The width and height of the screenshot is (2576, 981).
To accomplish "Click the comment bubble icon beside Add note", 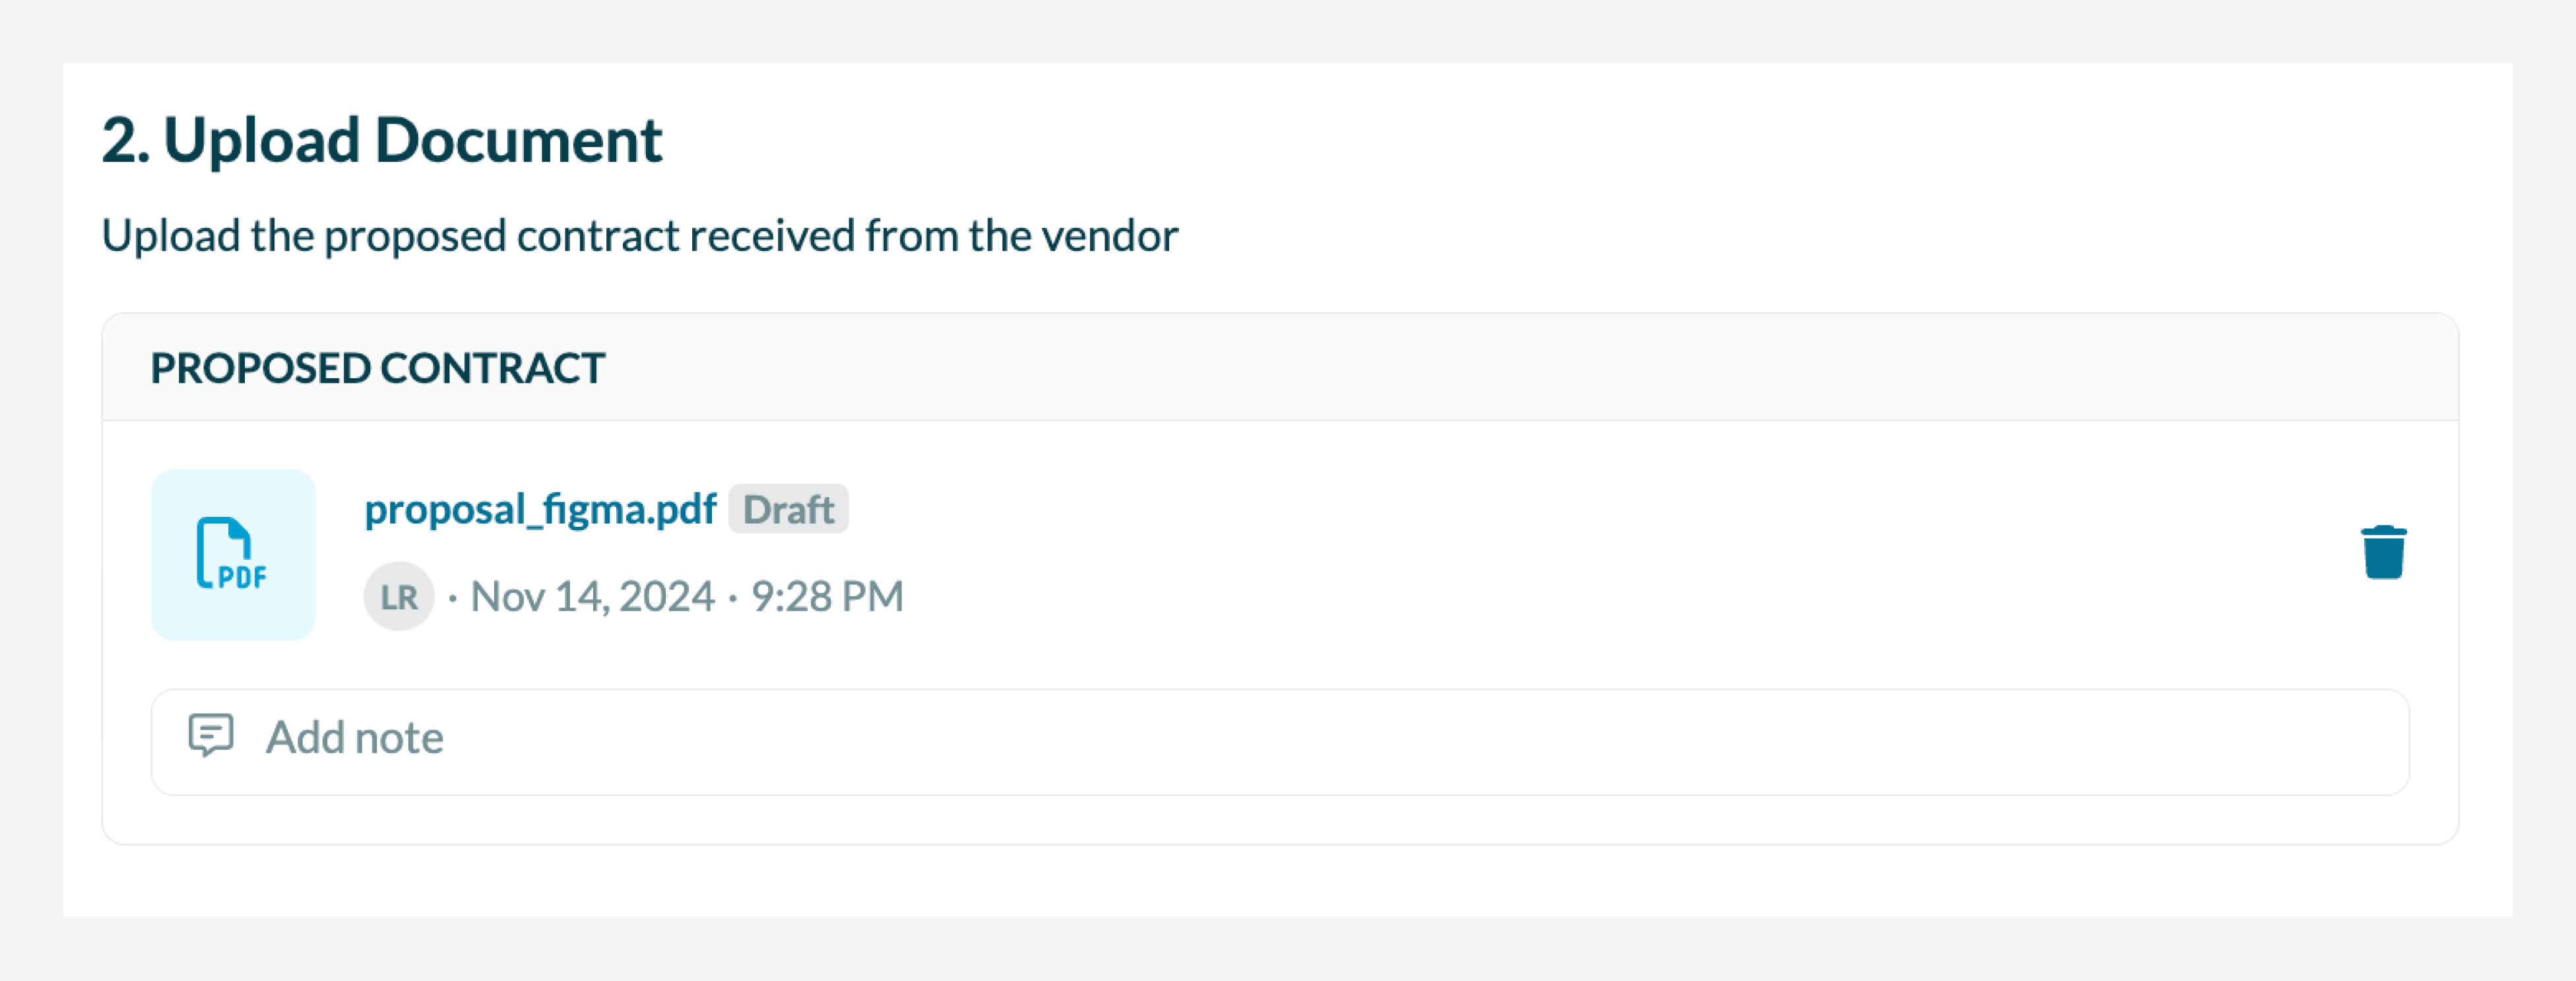I will pyautogui.click(x=211, y=736).
